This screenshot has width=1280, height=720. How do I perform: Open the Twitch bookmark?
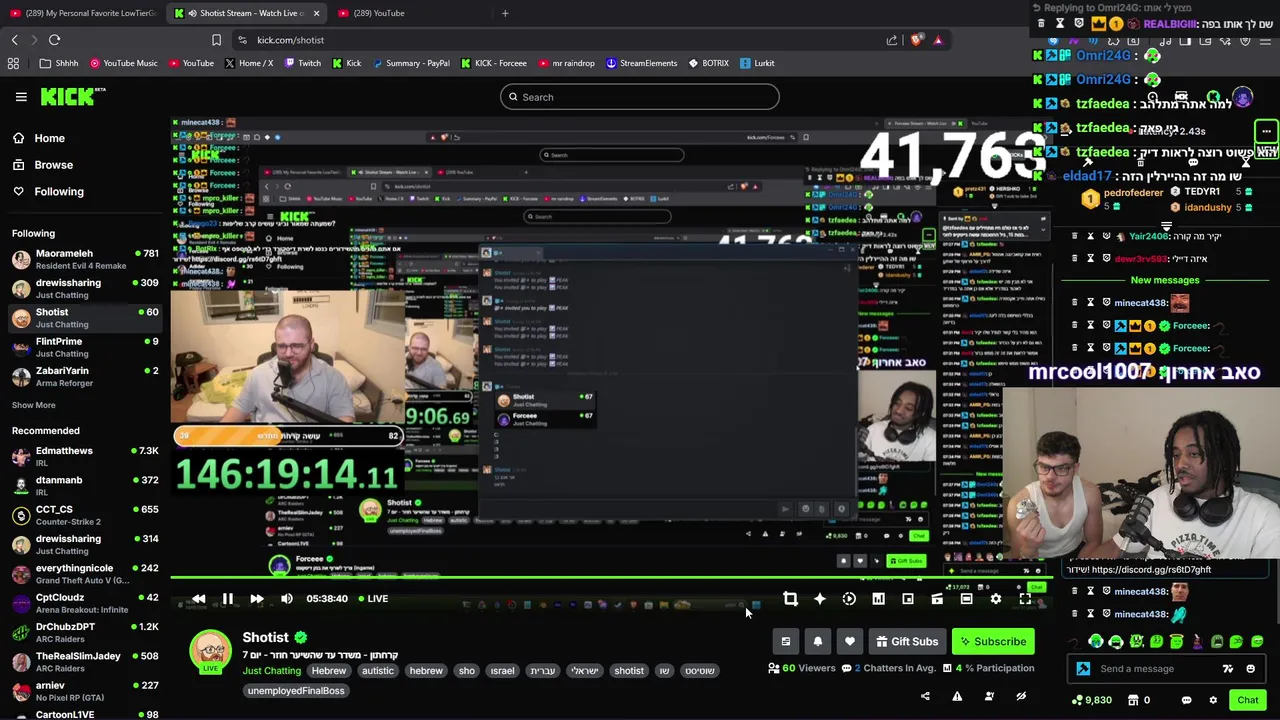pyautogui.click(x=302, y=63)
